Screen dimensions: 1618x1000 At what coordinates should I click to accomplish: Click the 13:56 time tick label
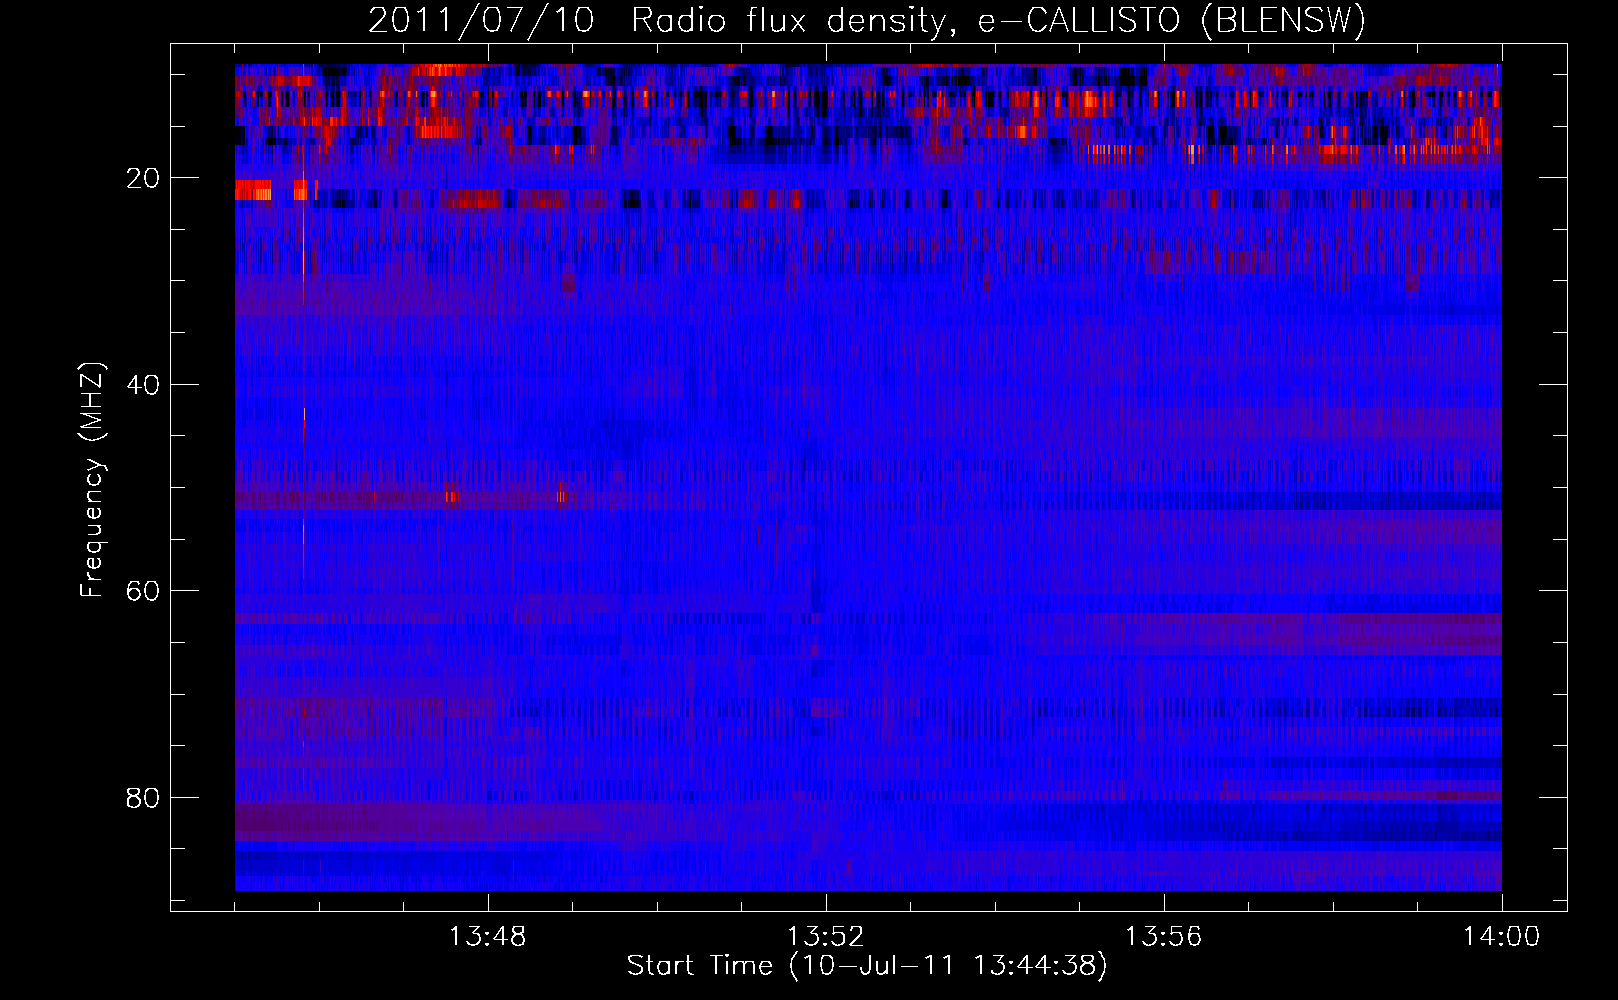1163,937
